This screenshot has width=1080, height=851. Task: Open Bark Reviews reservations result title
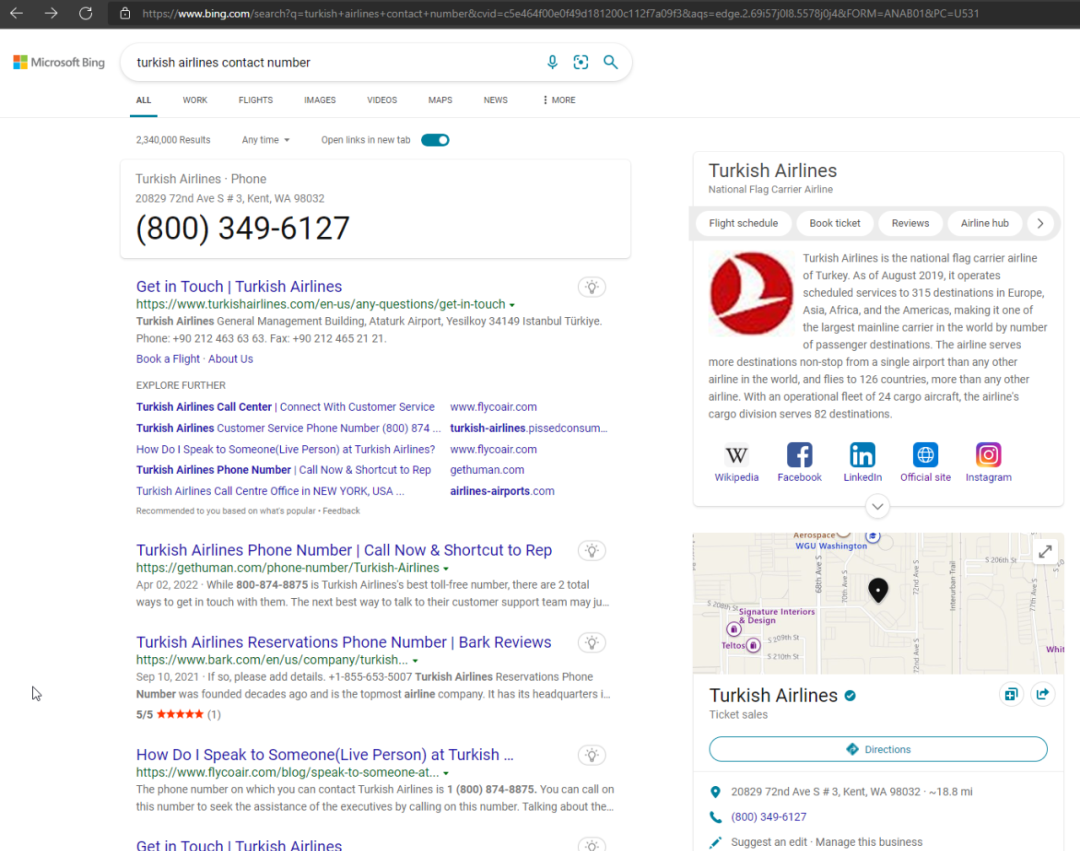tap(344, 642)
